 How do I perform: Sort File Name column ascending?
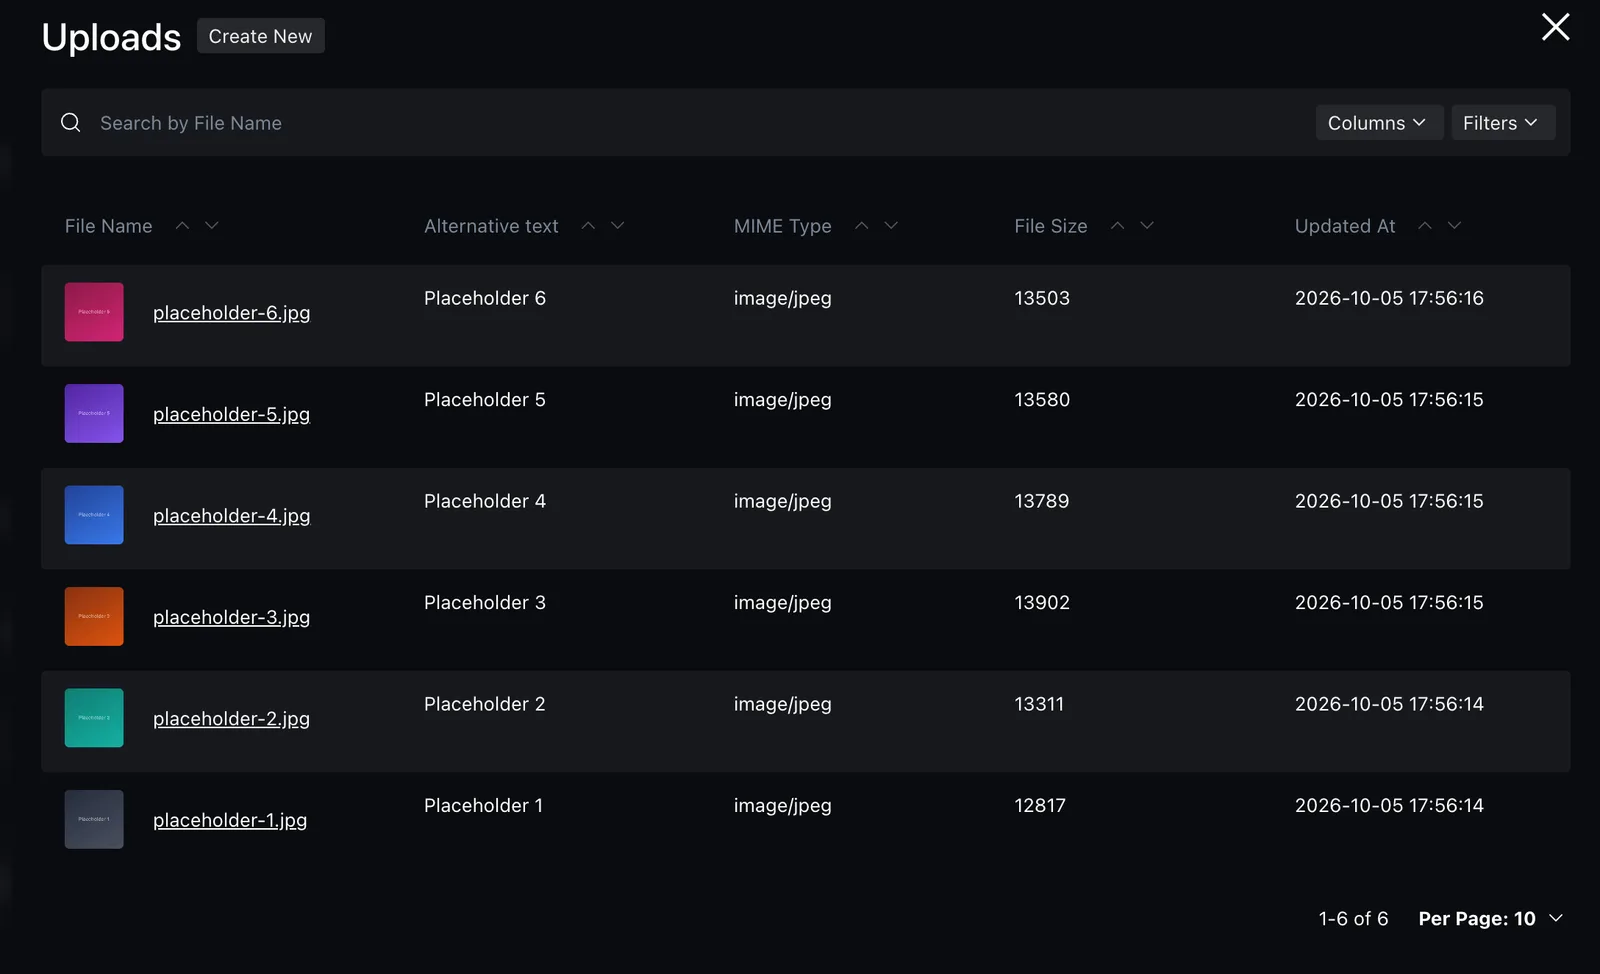(x=182, y=226)
